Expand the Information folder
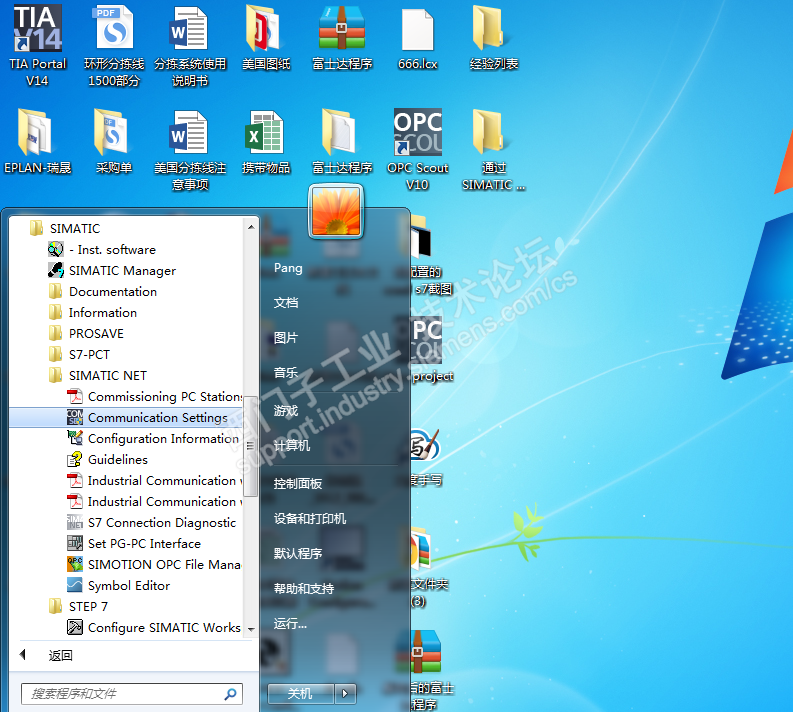Viewport: 793px width, 712px height. tap(93, 313)
